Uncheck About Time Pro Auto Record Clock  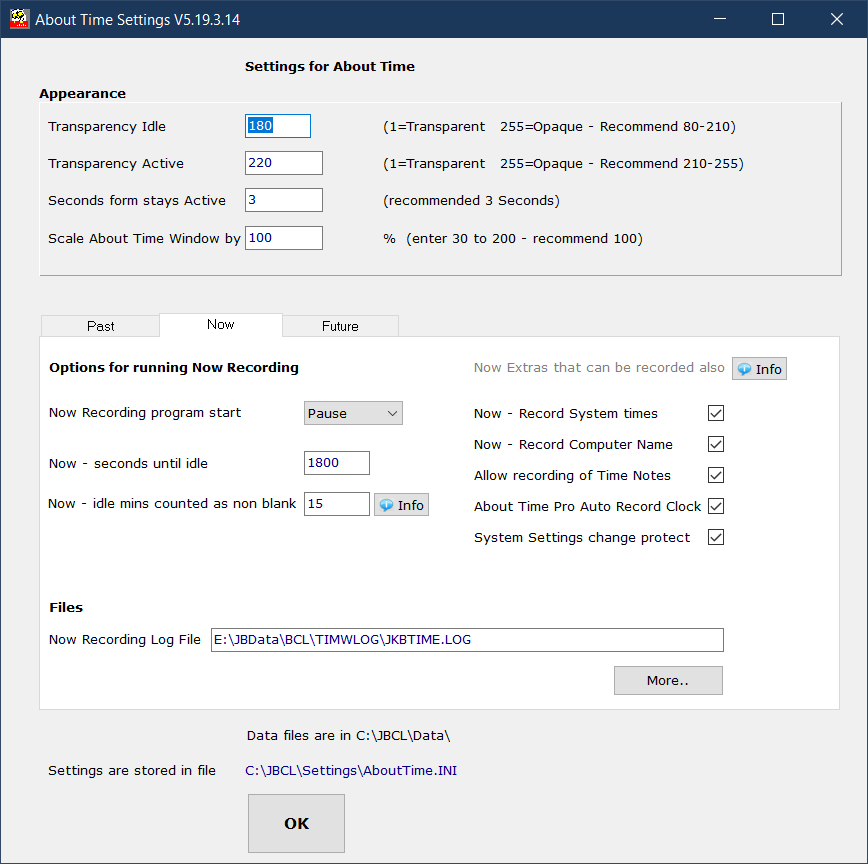(716, 506)
